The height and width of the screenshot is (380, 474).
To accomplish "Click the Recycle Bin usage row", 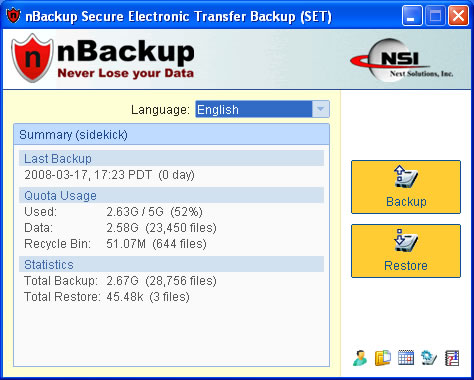I will [116, 244].
